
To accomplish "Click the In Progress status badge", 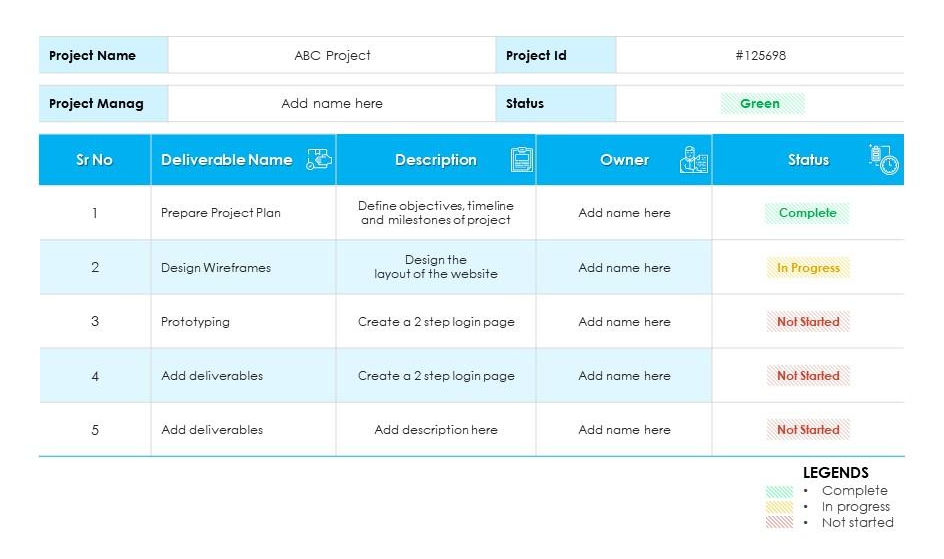I will tap(807, 268).
